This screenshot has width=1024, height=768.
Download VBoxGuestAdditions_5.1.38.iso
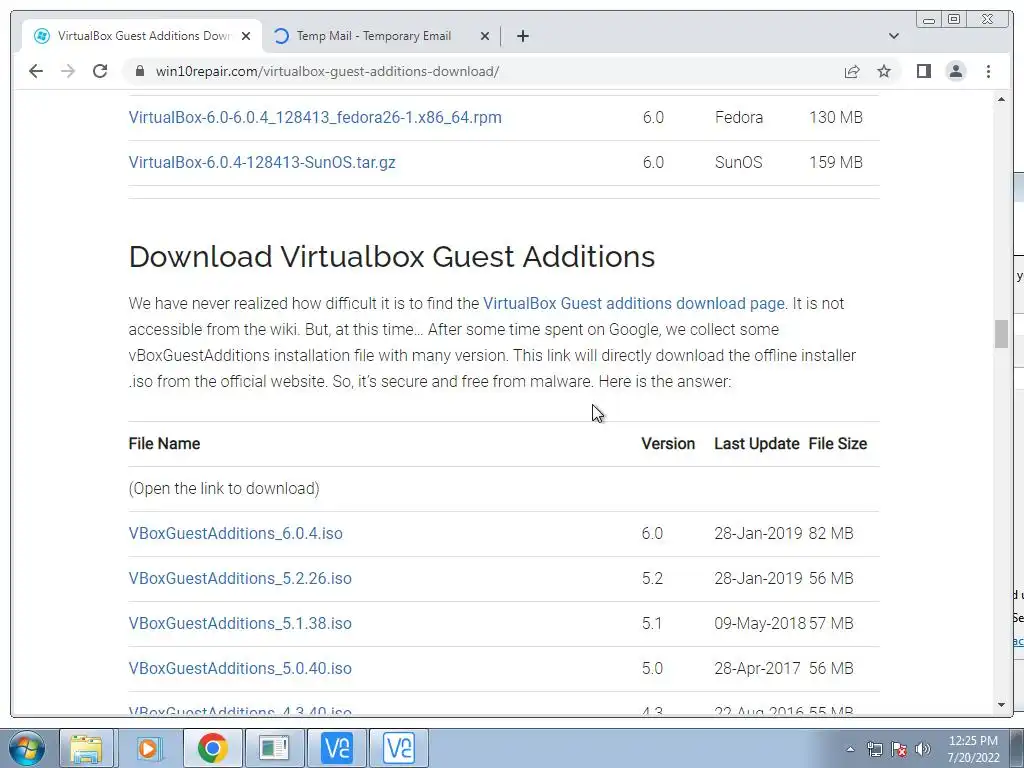point(240,624)
